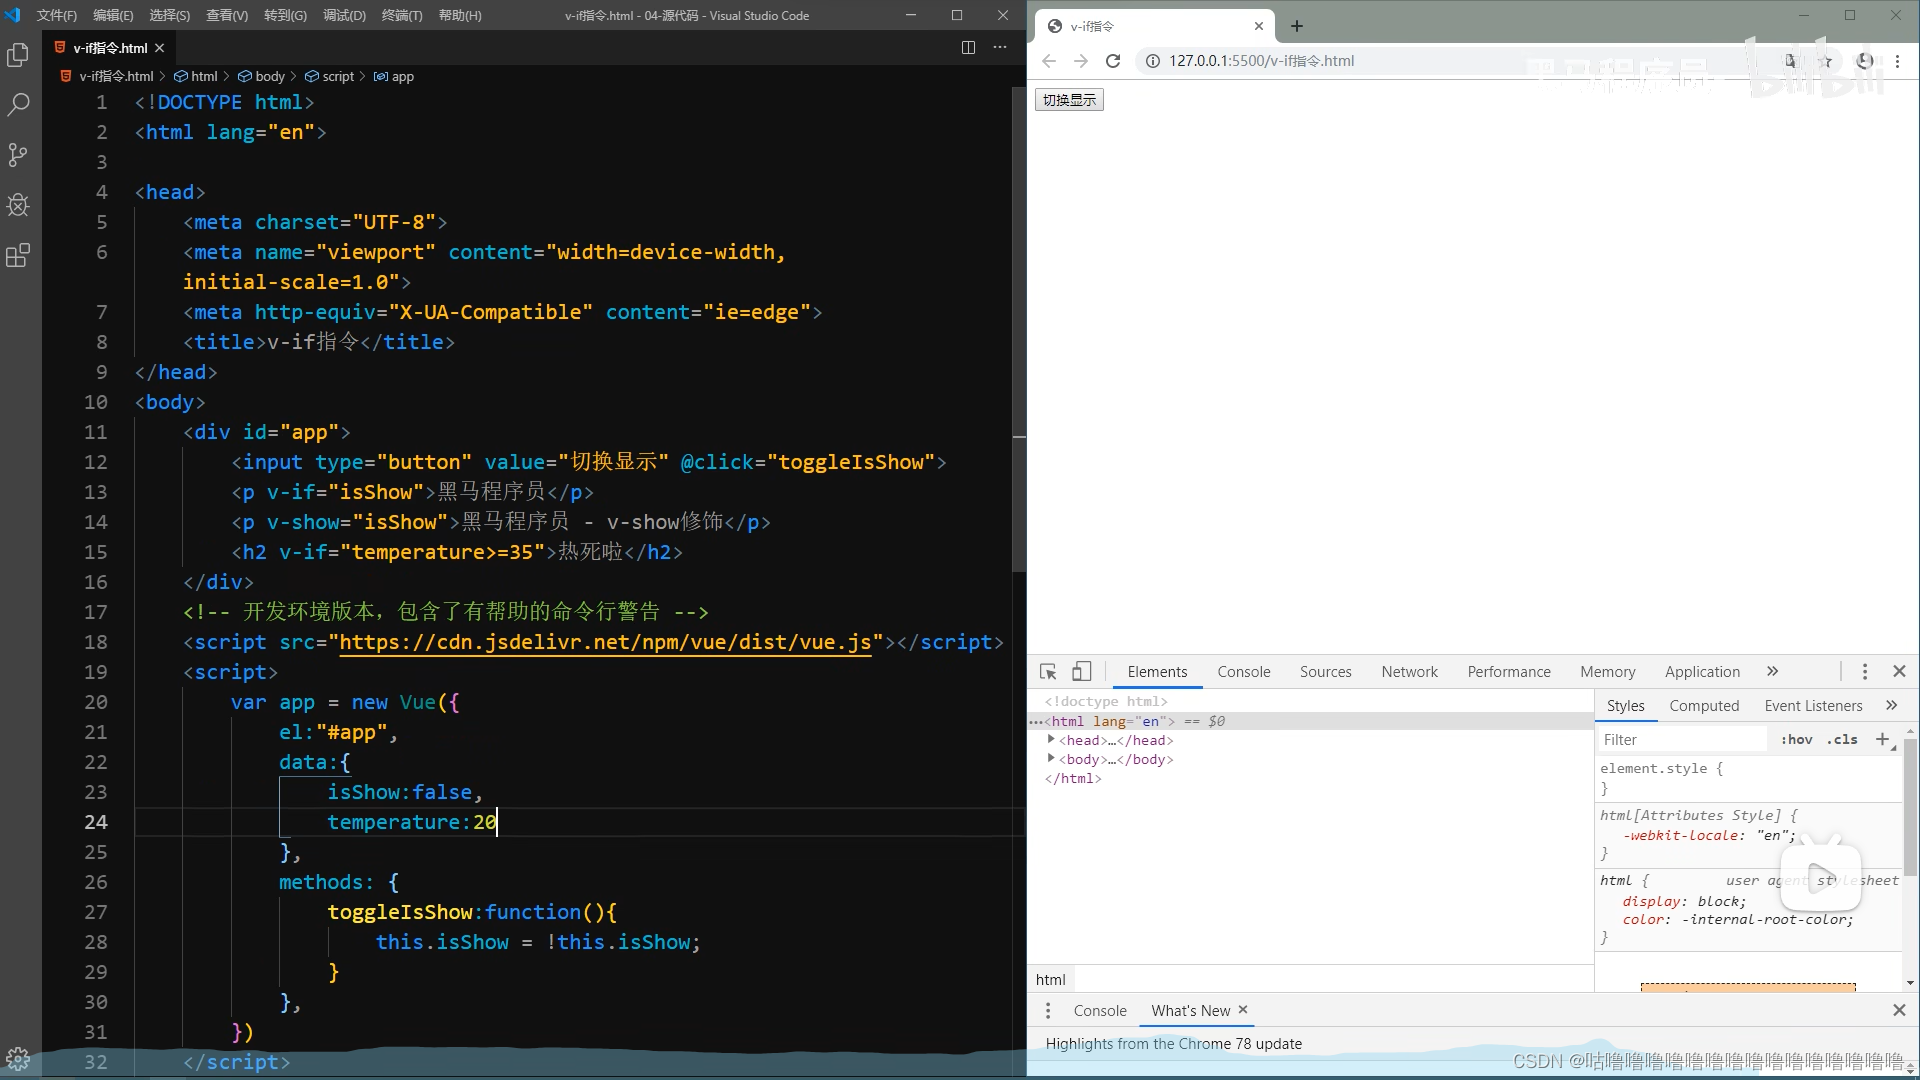Open the Explorer view in VS Code sidebar

(18, 56)
